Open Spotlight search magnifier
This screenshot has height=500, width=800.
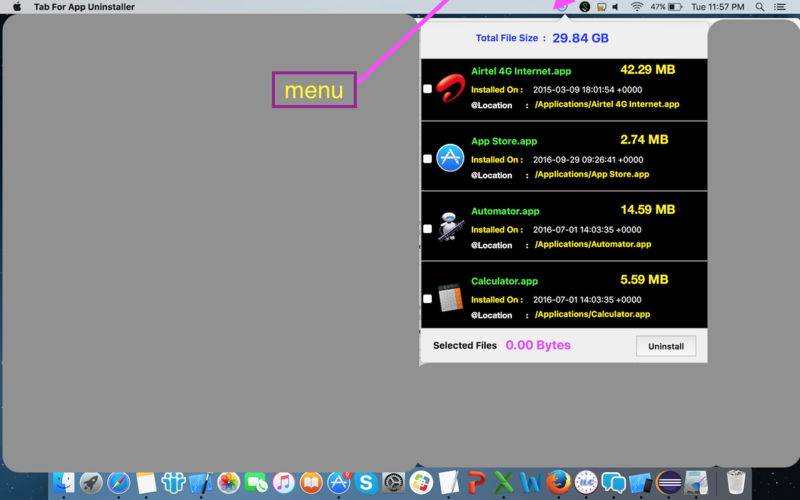[x=760, y=7]
